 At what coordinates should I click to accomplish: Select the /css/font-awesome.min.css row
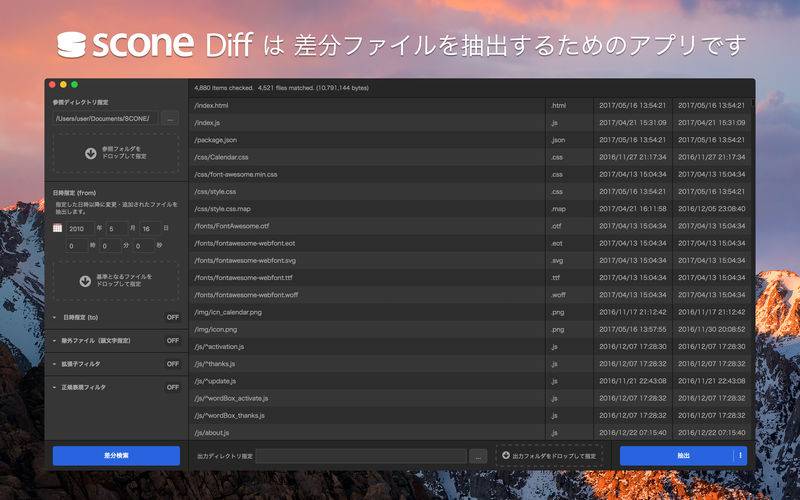[471, 174]
